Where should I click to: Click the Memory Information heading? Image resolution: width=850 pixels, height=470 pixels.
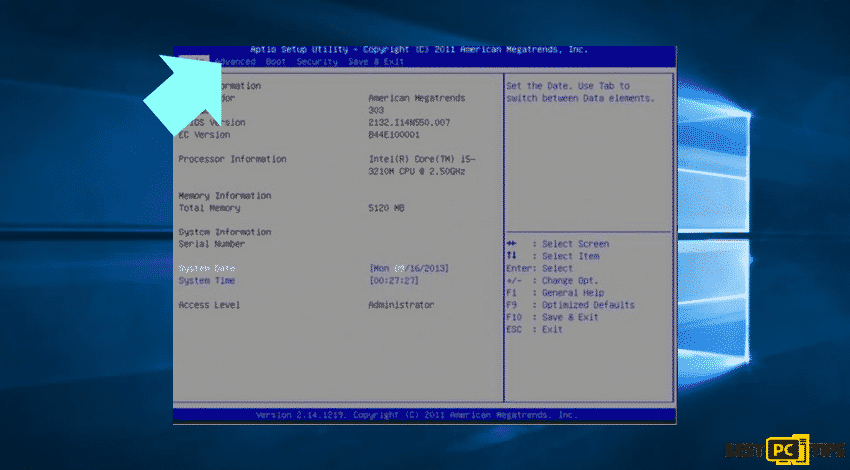(225, 196)
